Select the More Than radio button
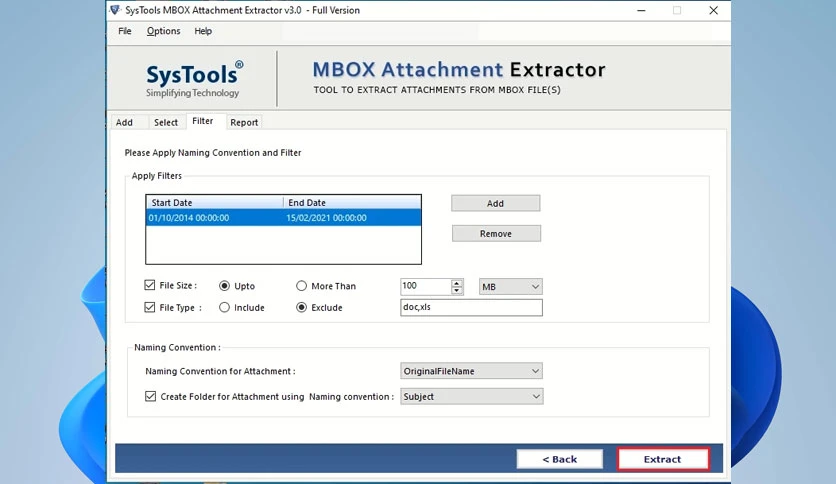Viewport: 836px width, 484px height. pos(301,286)
